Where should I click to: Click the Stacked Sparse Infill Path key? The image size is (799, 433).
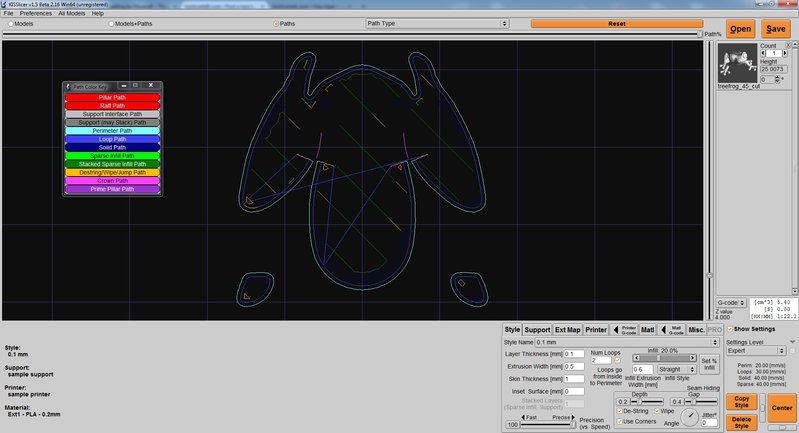pos(112,164)
